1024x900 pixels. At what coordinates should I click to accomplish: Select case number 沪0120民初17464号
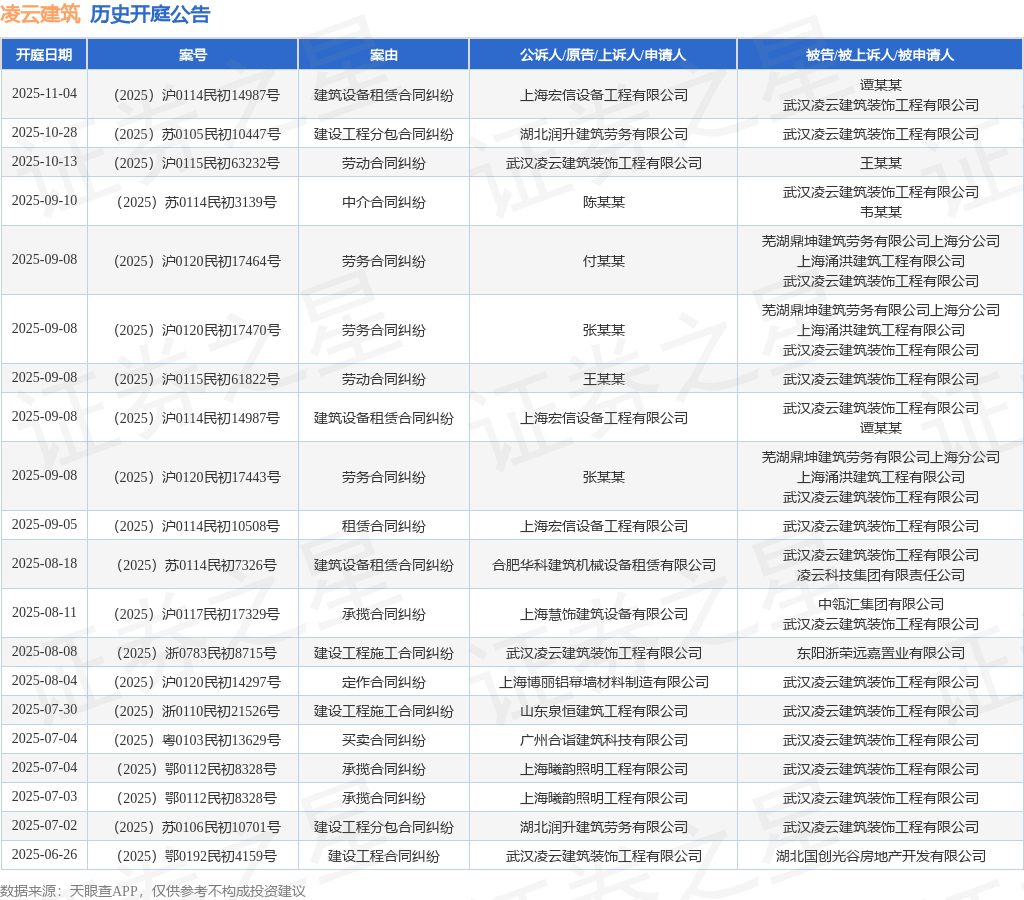(x=197, y=261)
